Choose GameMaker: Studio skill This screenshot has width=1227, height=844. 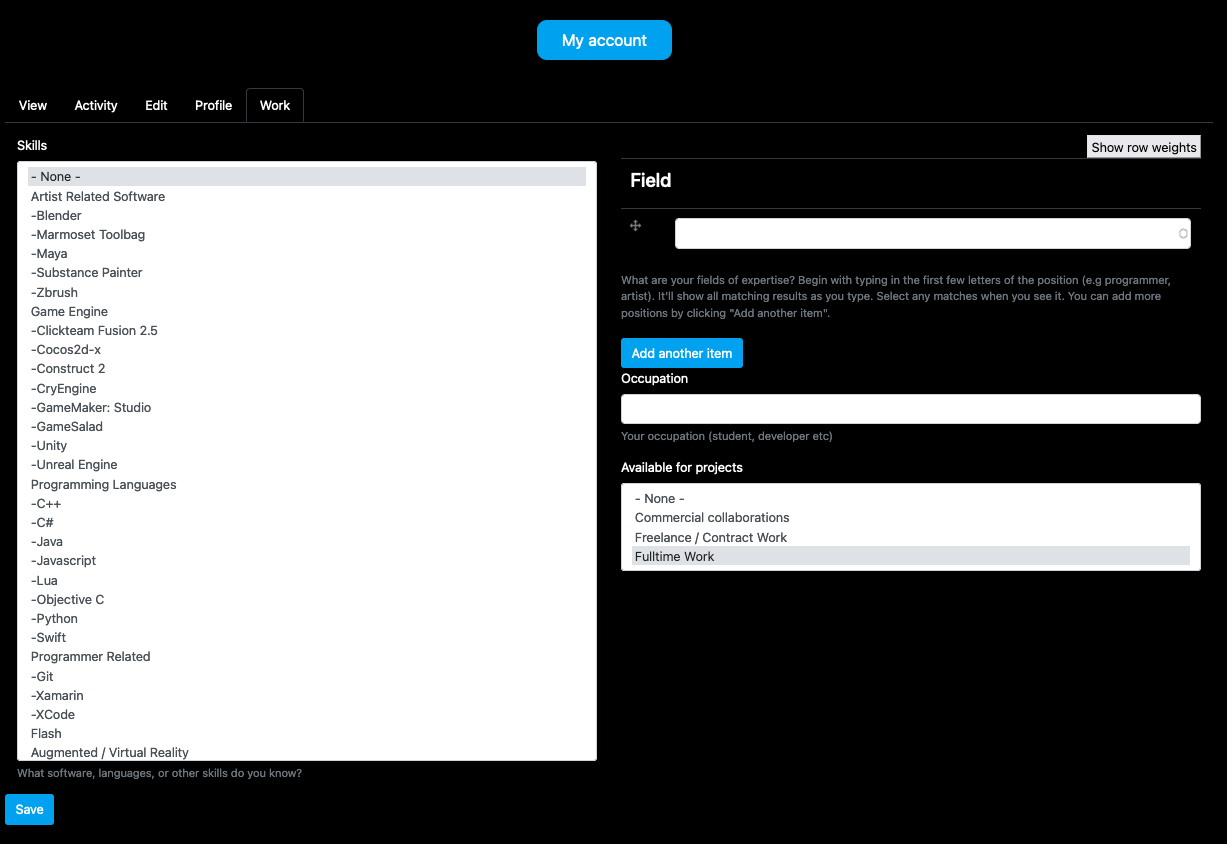tap(307, 408)
